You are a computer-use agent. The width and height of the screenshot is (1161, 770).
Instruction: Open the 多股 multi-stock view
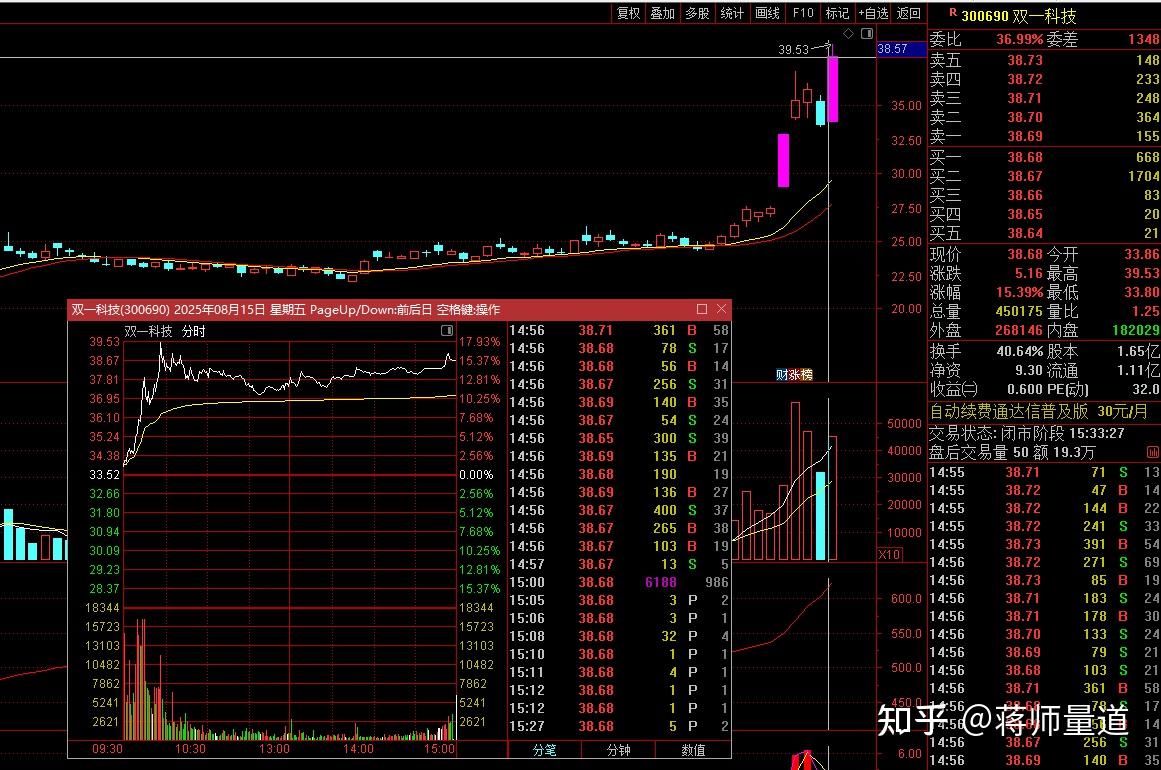pyautogui.click(x=697, y=13)
